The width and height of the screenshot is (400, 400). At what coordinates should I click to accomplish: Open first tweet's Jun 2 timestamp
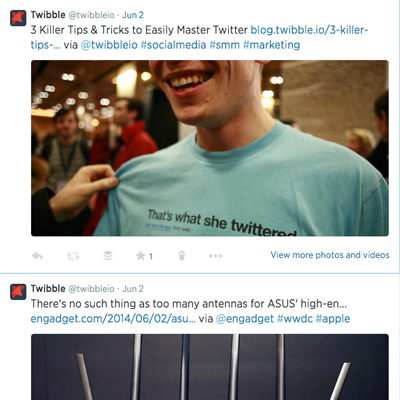133,15
